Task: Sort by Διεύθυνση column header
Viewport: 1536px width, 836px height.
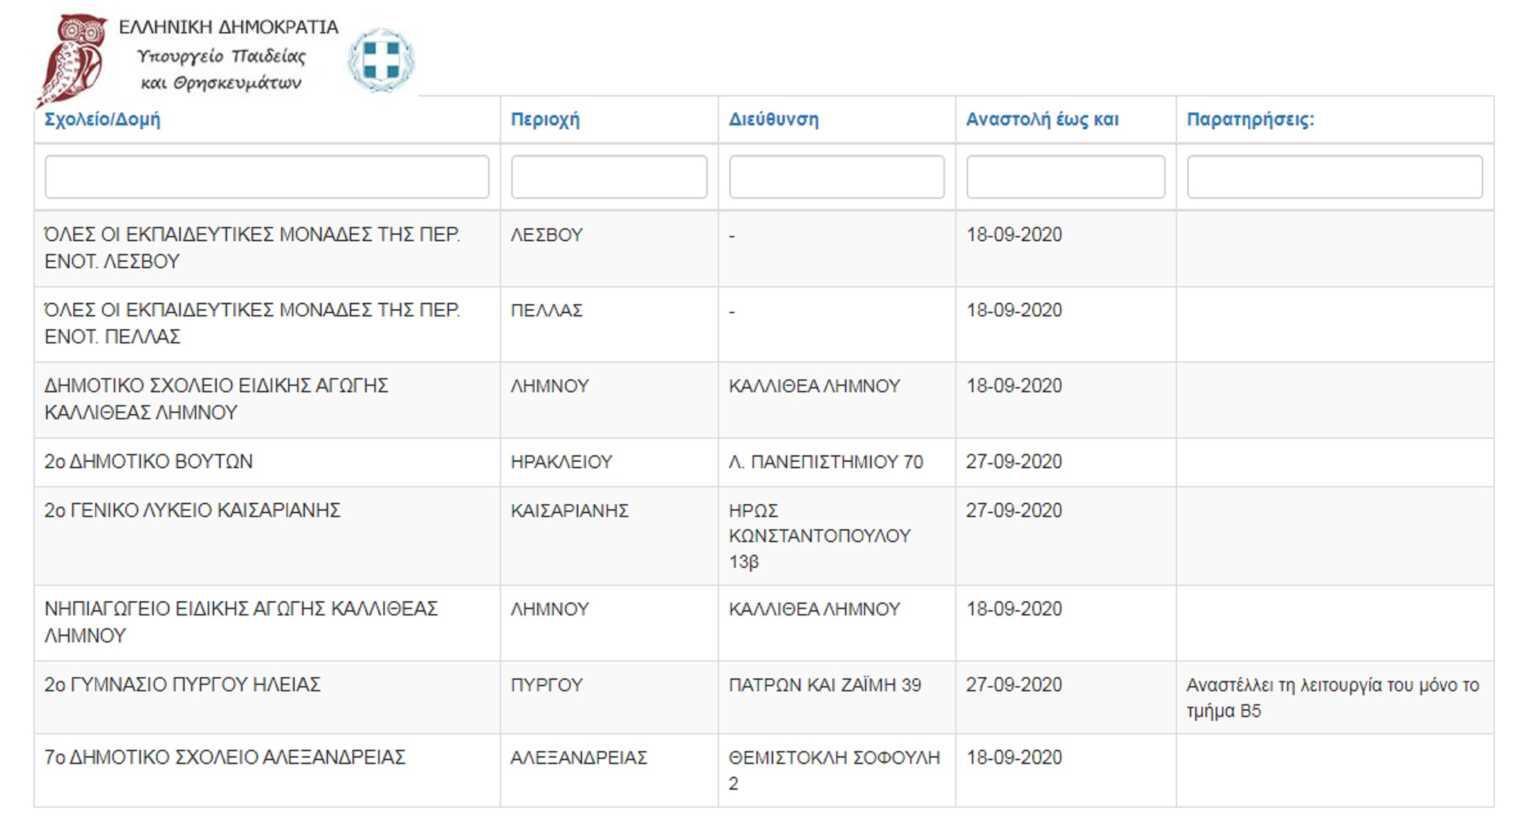Action: [x=773, y=119]
